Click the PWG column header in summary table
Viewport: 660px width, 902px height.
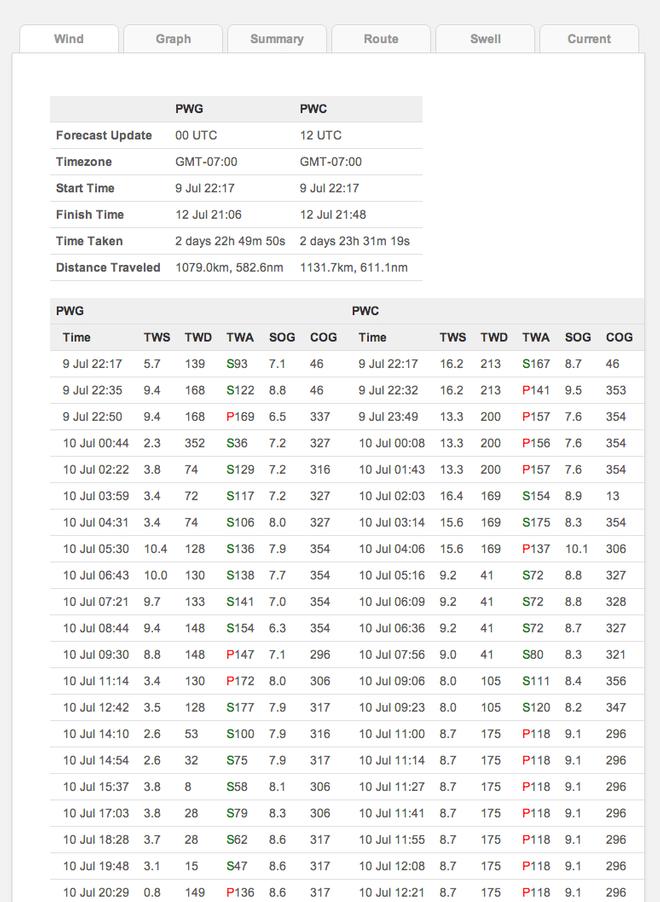[188, 109]
